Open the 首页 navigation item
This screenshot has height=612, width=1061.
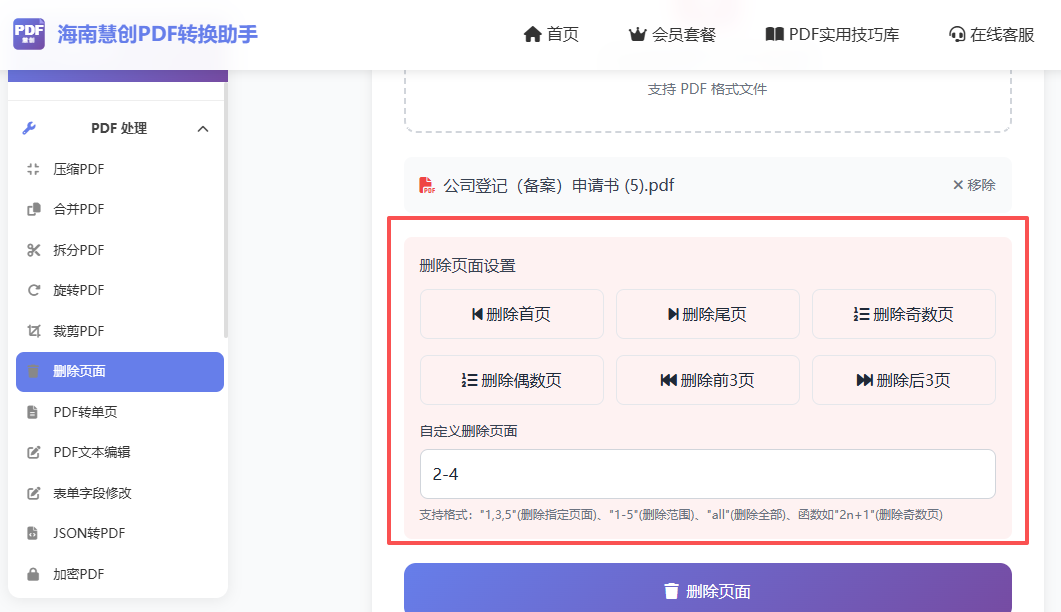[x=551, y=35]
